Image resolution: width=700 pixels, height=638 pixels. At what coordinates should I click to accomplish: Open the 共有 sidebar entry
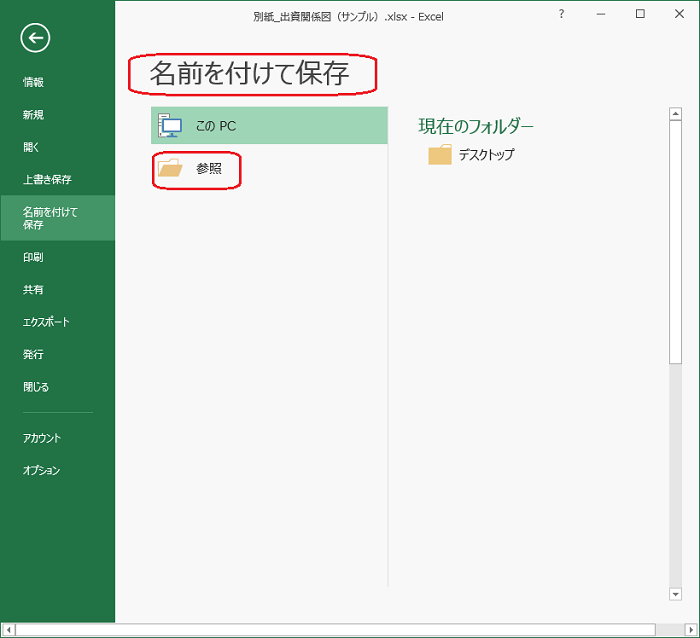33,290
